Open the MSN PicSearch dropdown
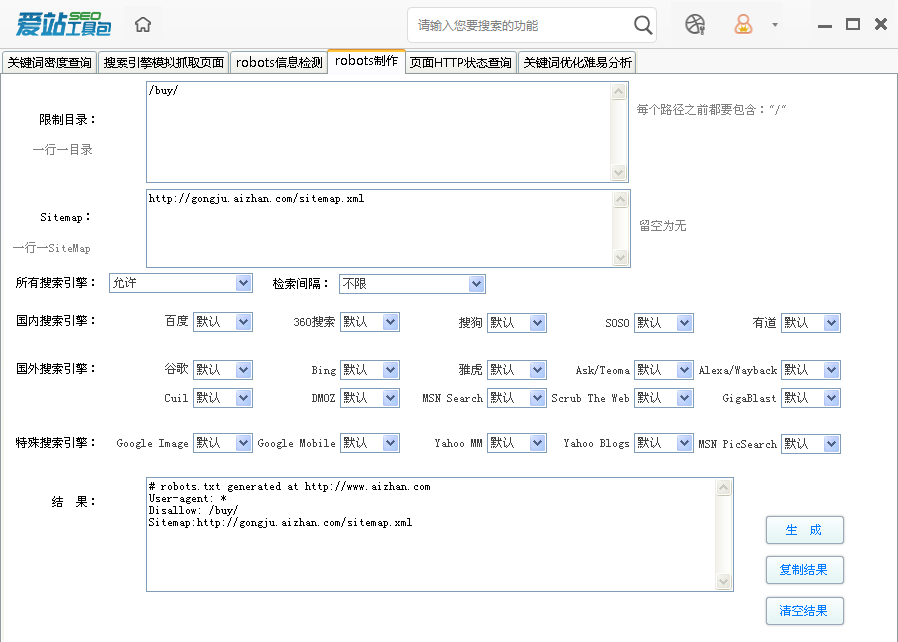 point(811,443)
